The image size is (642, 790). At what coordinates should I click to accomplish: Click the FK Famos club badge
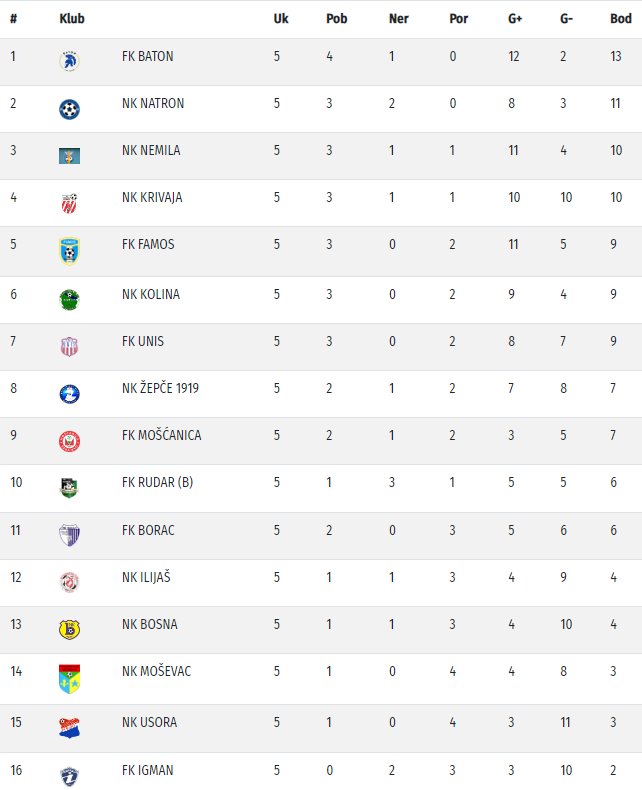(69, 251)
